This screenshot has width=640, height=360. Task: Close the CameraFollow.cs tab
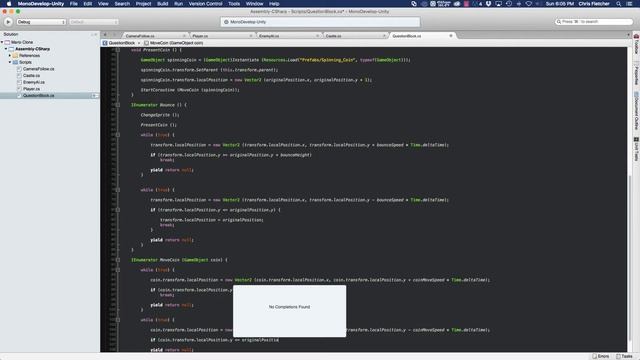tap(184, 36)
